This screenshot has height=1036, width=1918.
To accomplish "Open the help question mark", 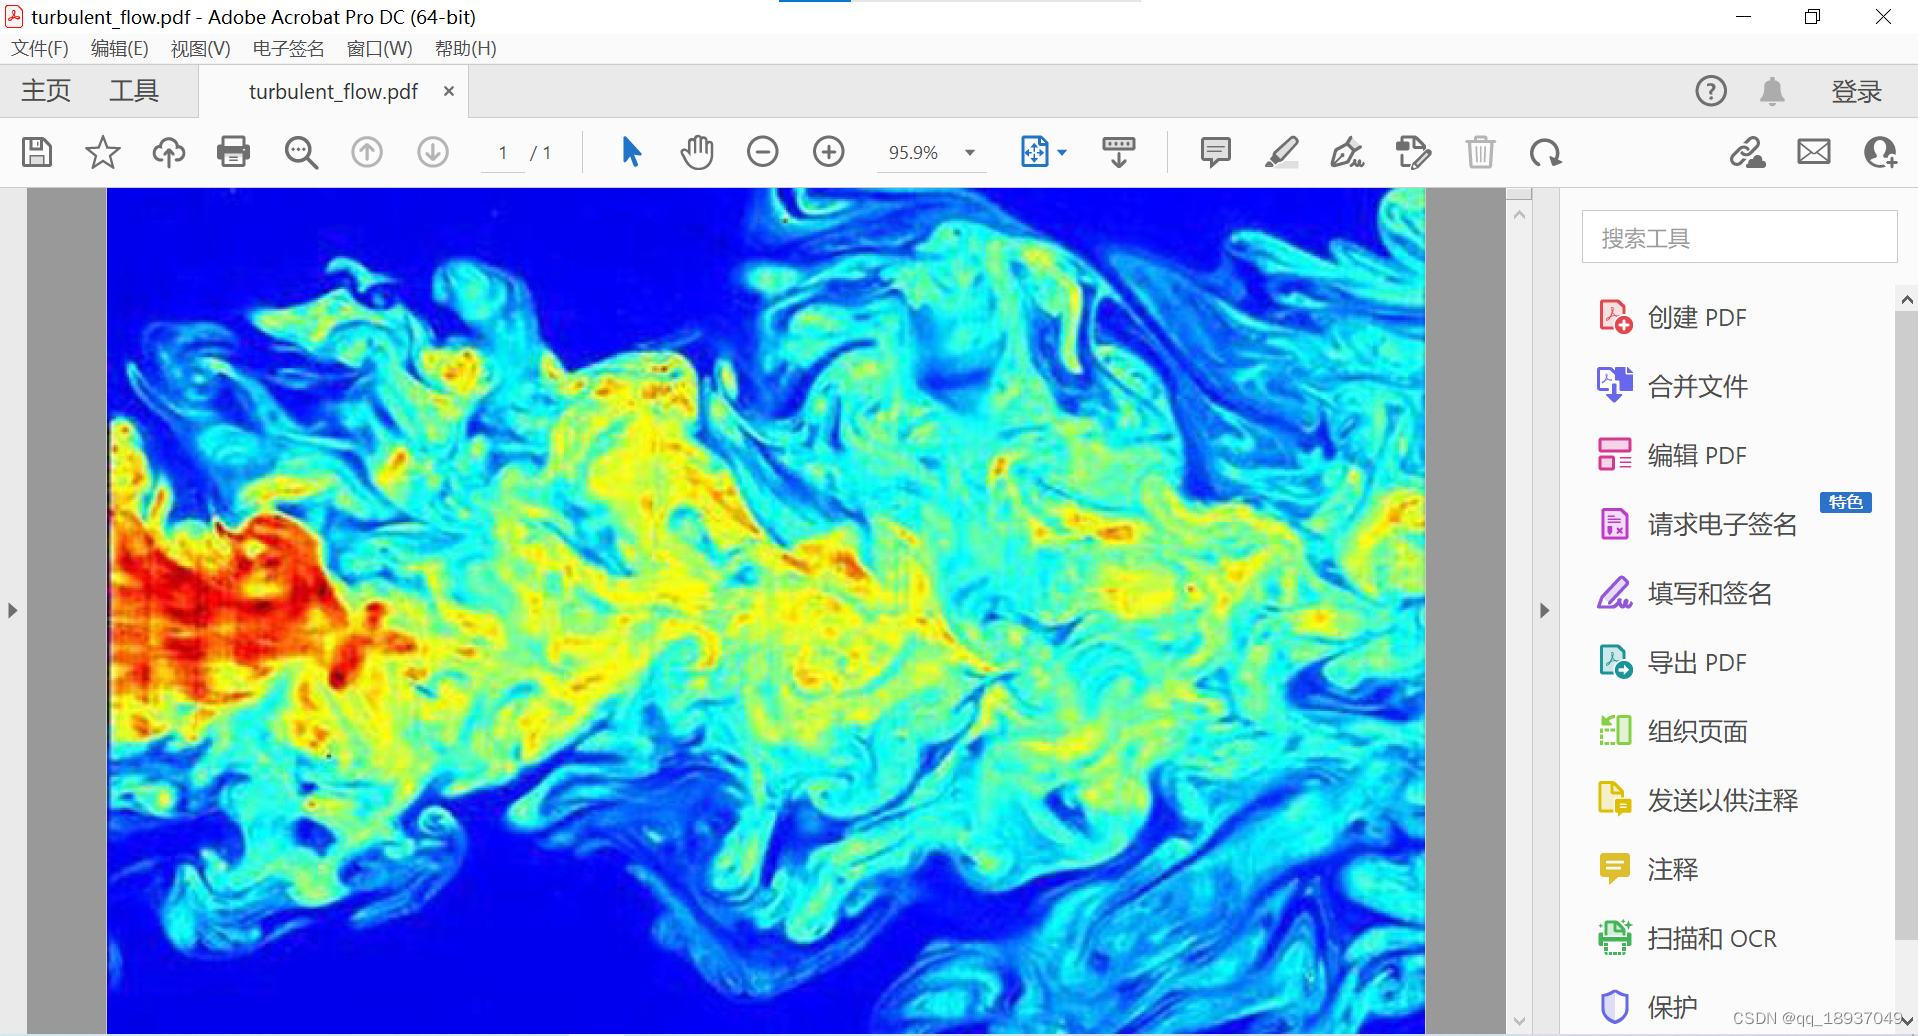I will click(x=1711, y=91).
